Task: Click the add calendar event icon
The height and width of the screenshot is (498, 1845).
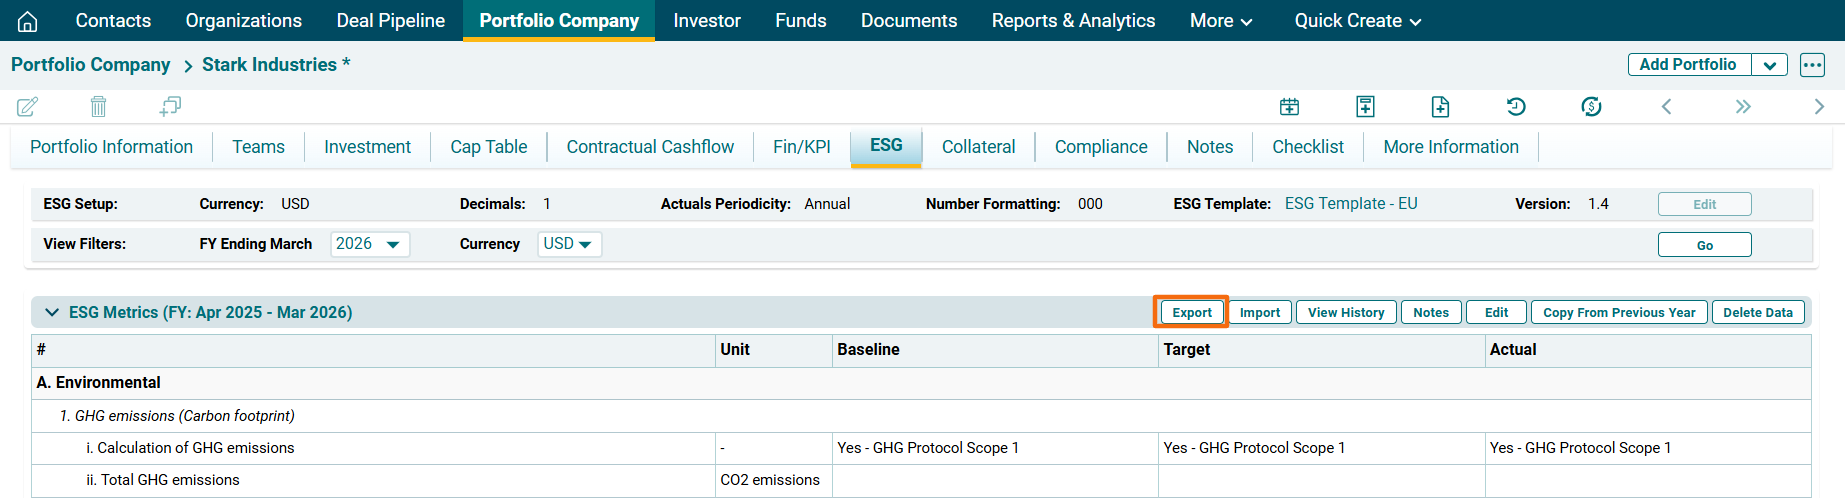Action: click(x=1289, y=106)
